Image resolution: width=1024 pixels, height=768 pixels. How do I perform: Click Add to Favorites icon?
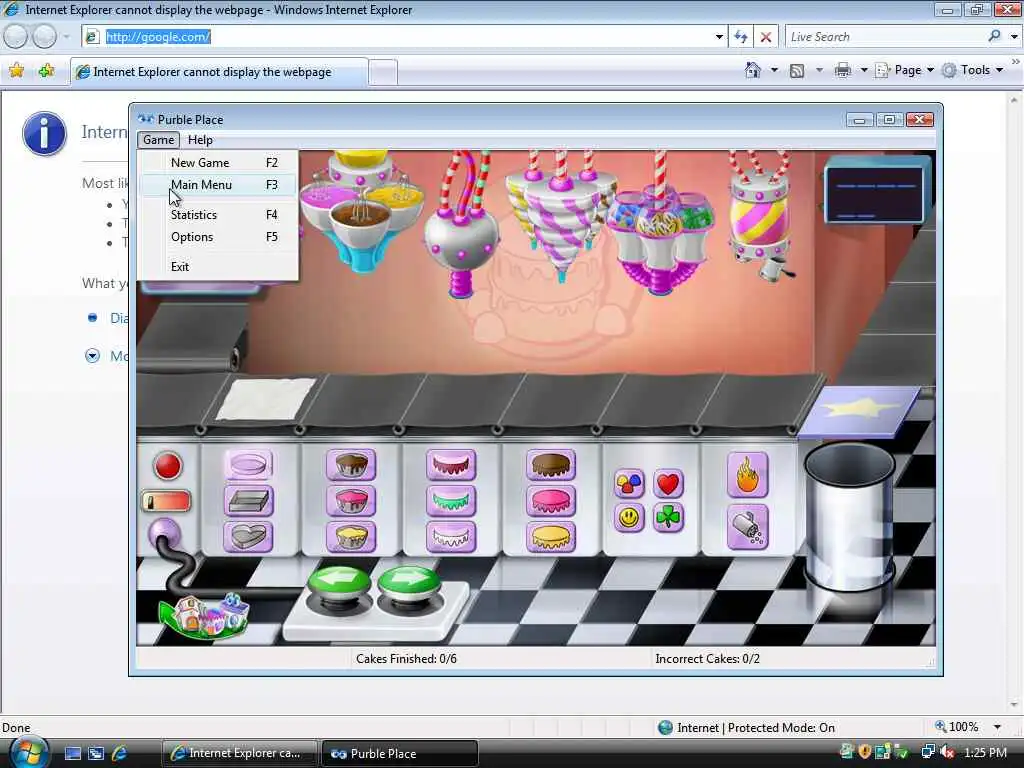(46, 71)
